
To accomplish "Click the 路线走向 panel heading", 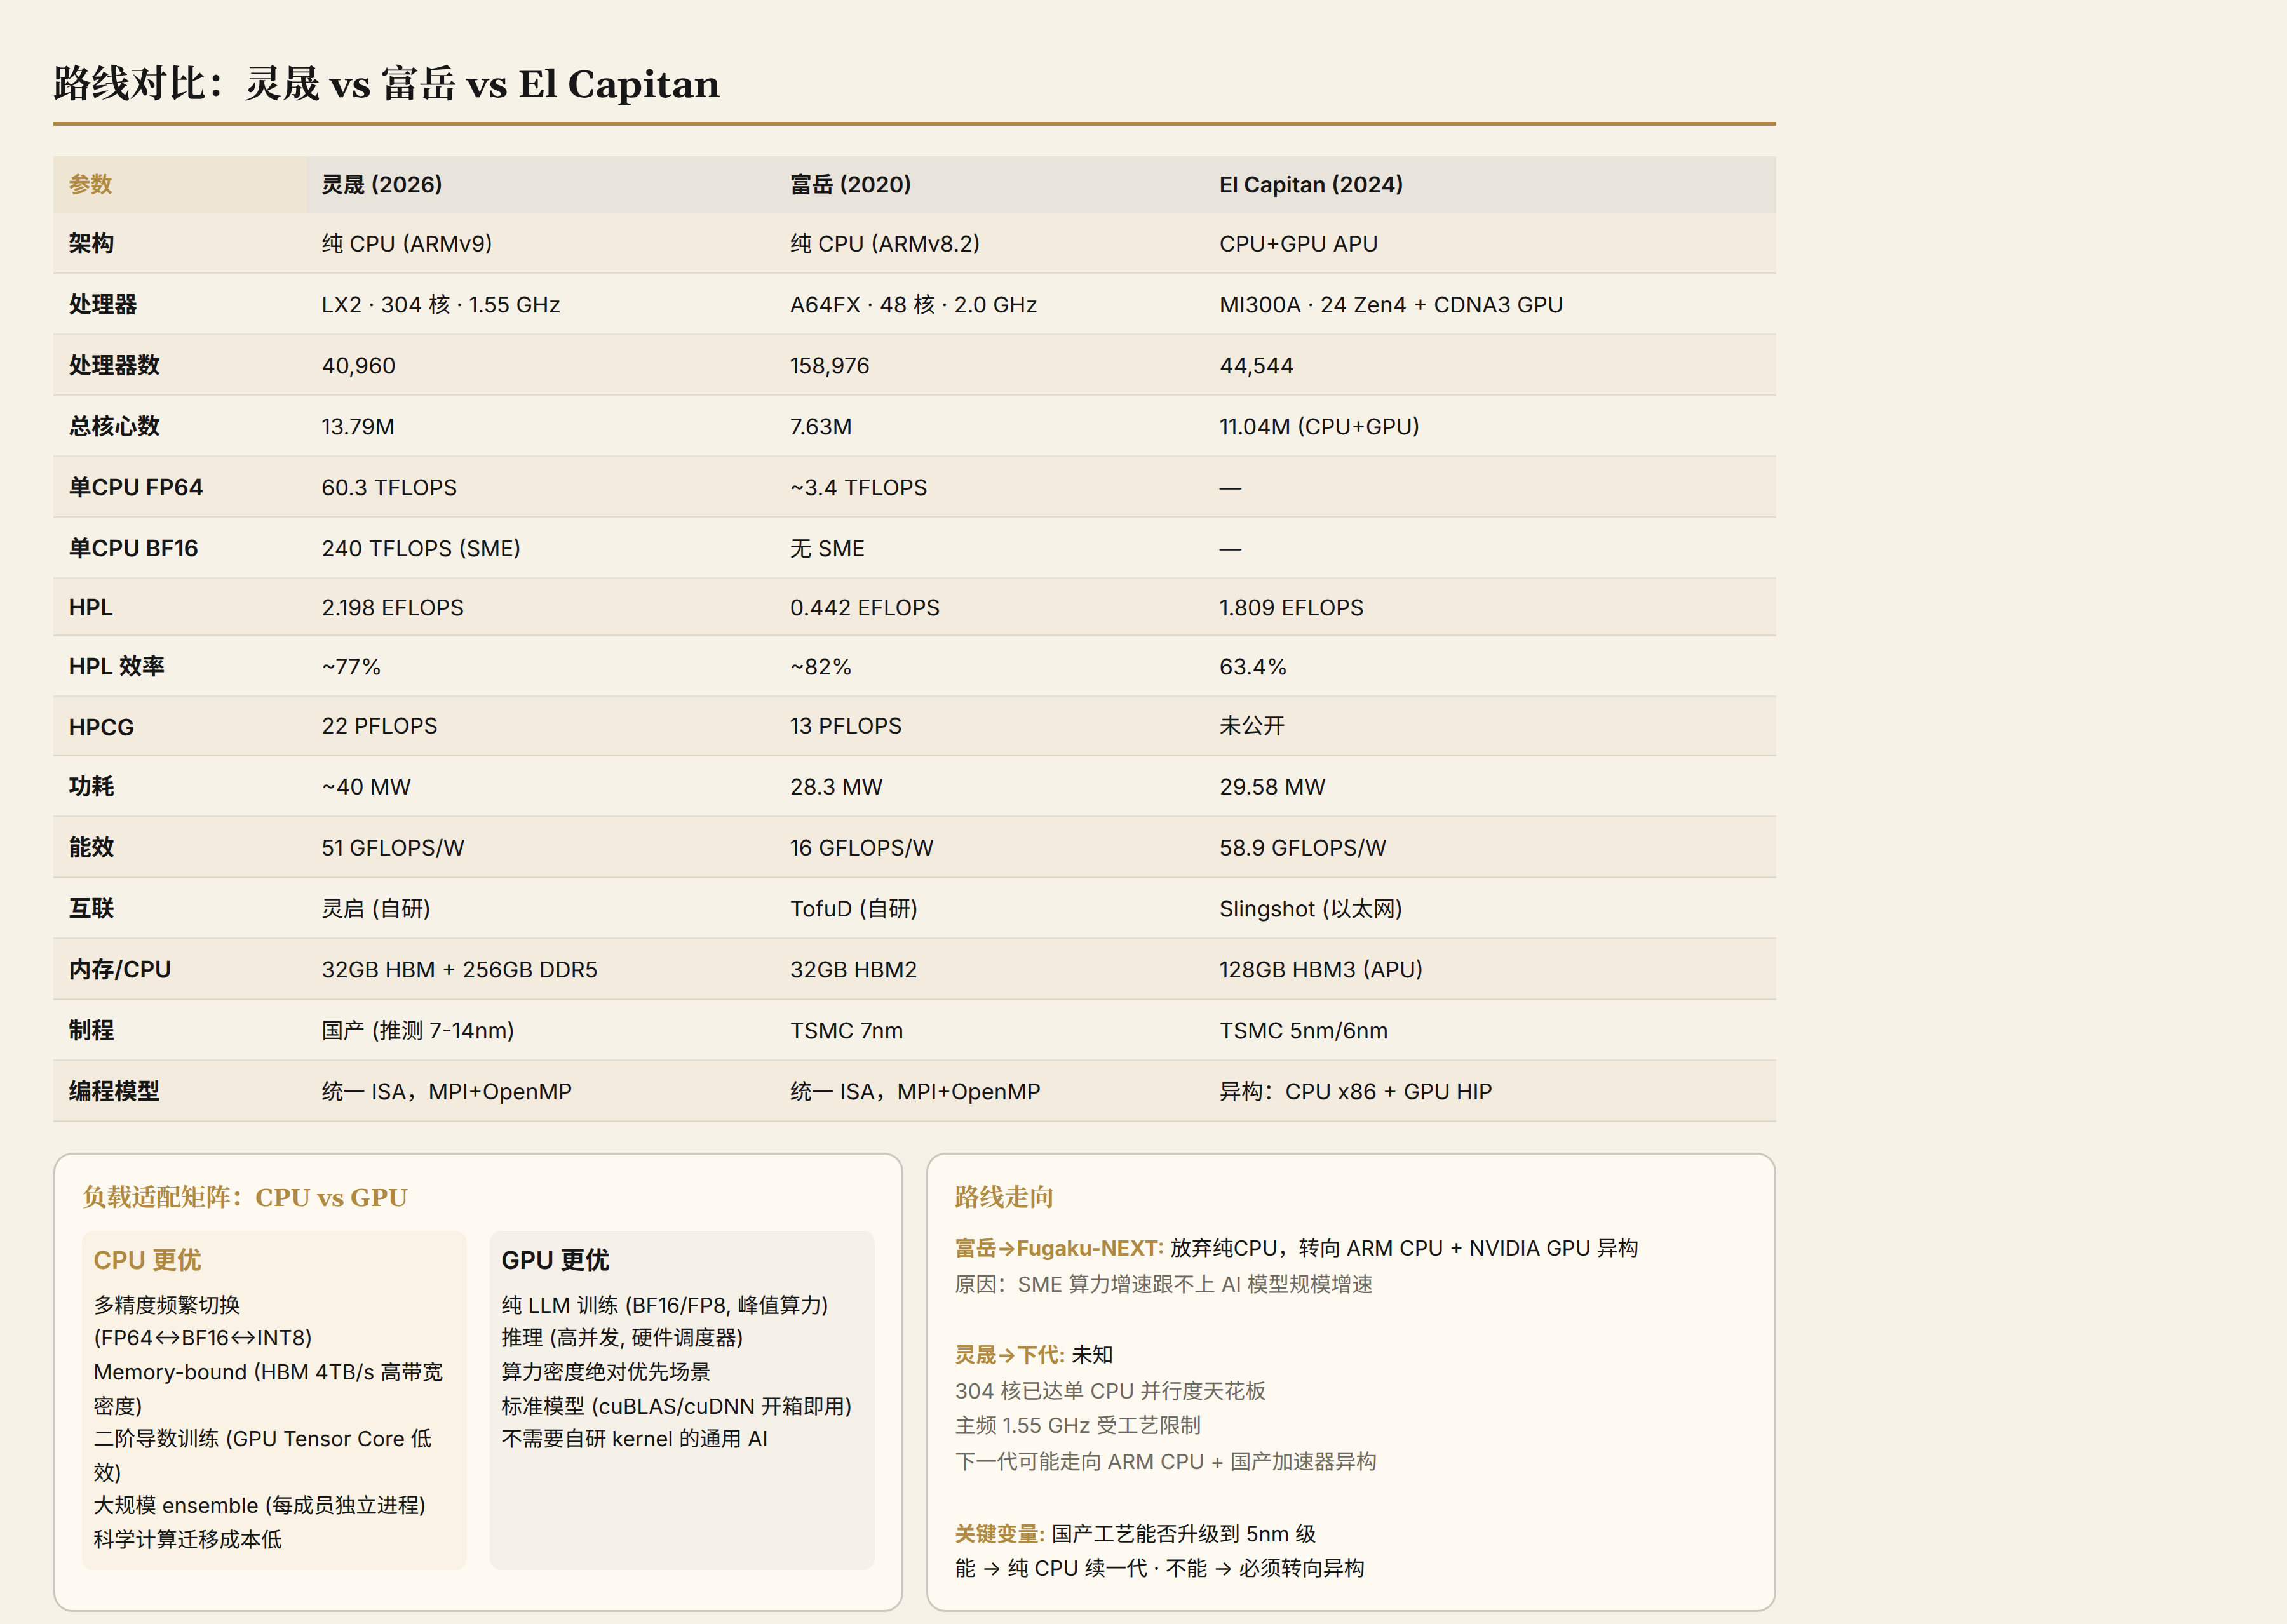I will (1004, 1198).
